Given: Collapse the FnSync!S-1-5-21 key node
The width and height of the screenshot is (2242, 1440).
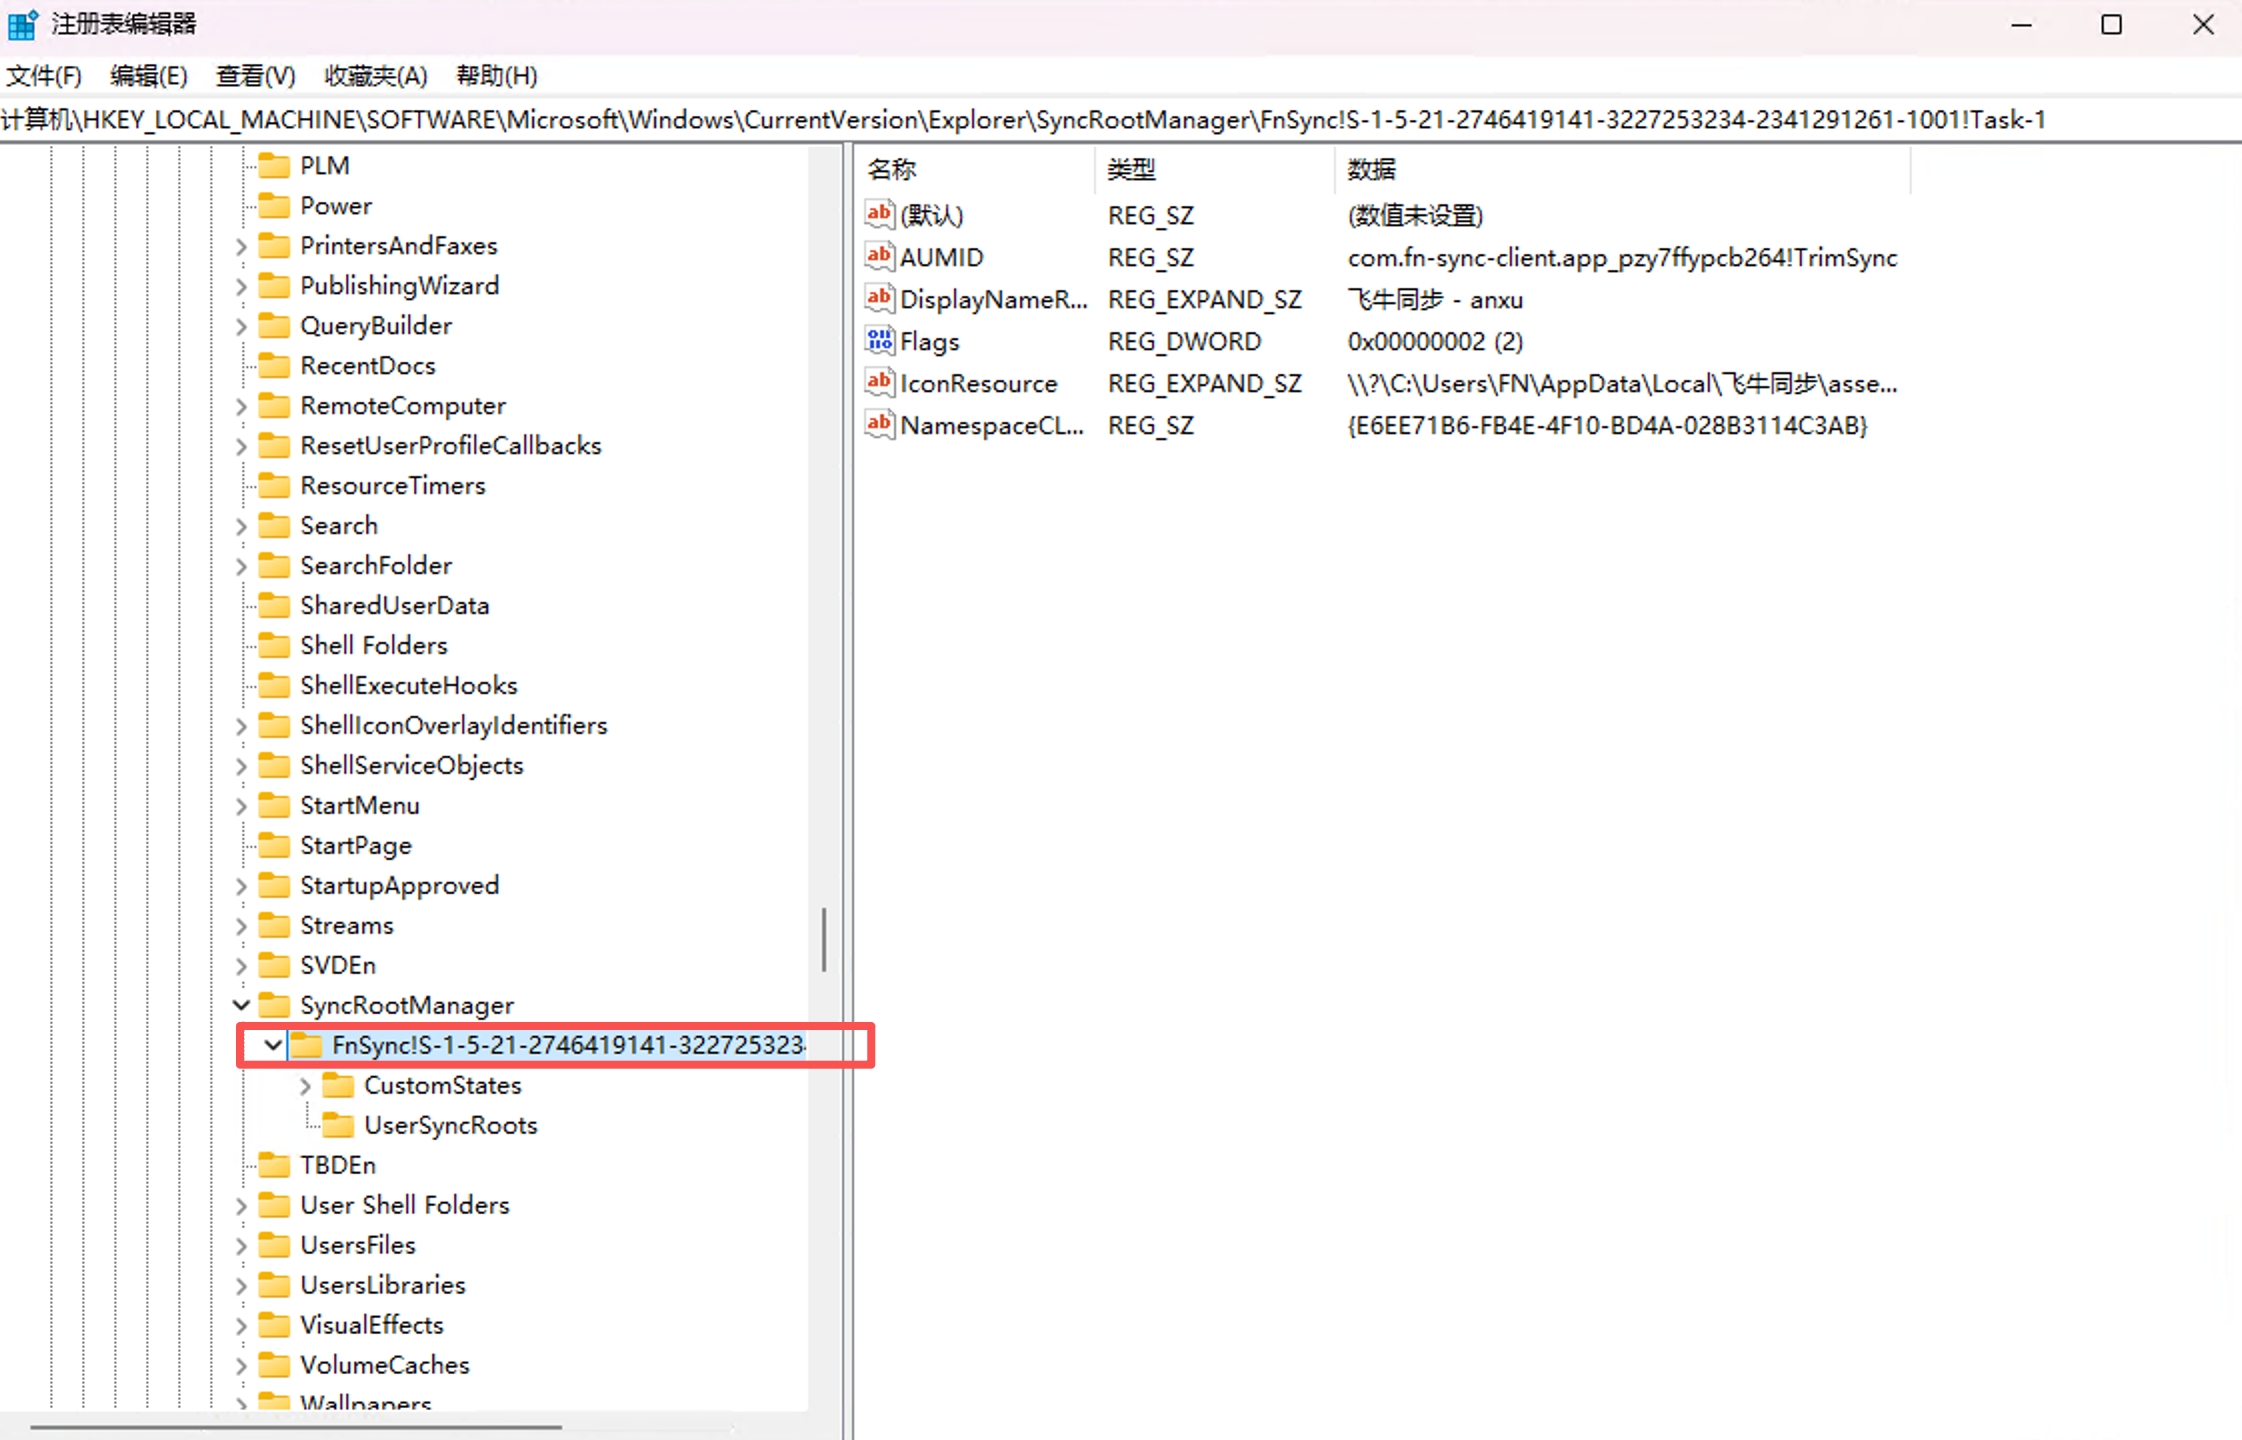Looking at the screenshot, I should point(273,1045).
